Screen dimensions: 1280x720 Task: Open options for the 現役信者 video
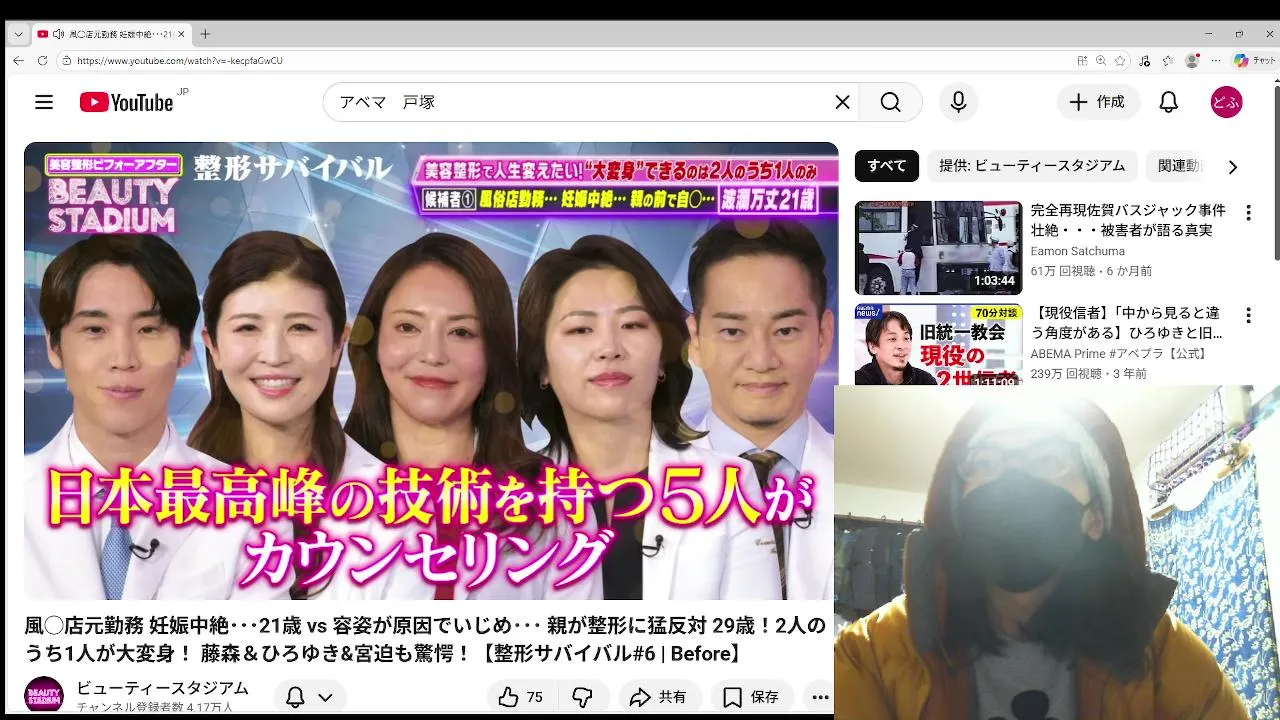[1247, 316]
